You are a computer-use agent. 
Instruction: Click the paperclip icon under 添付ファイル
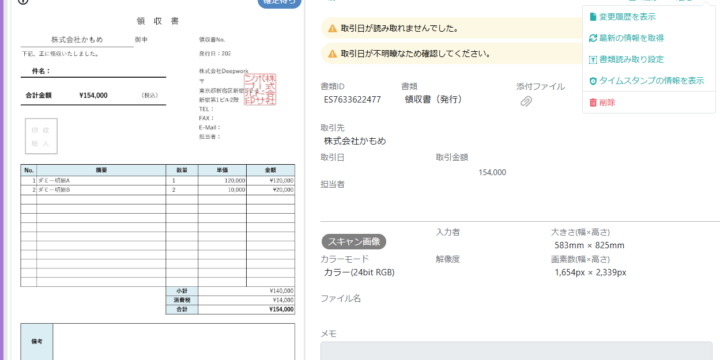tap(526, 101)
